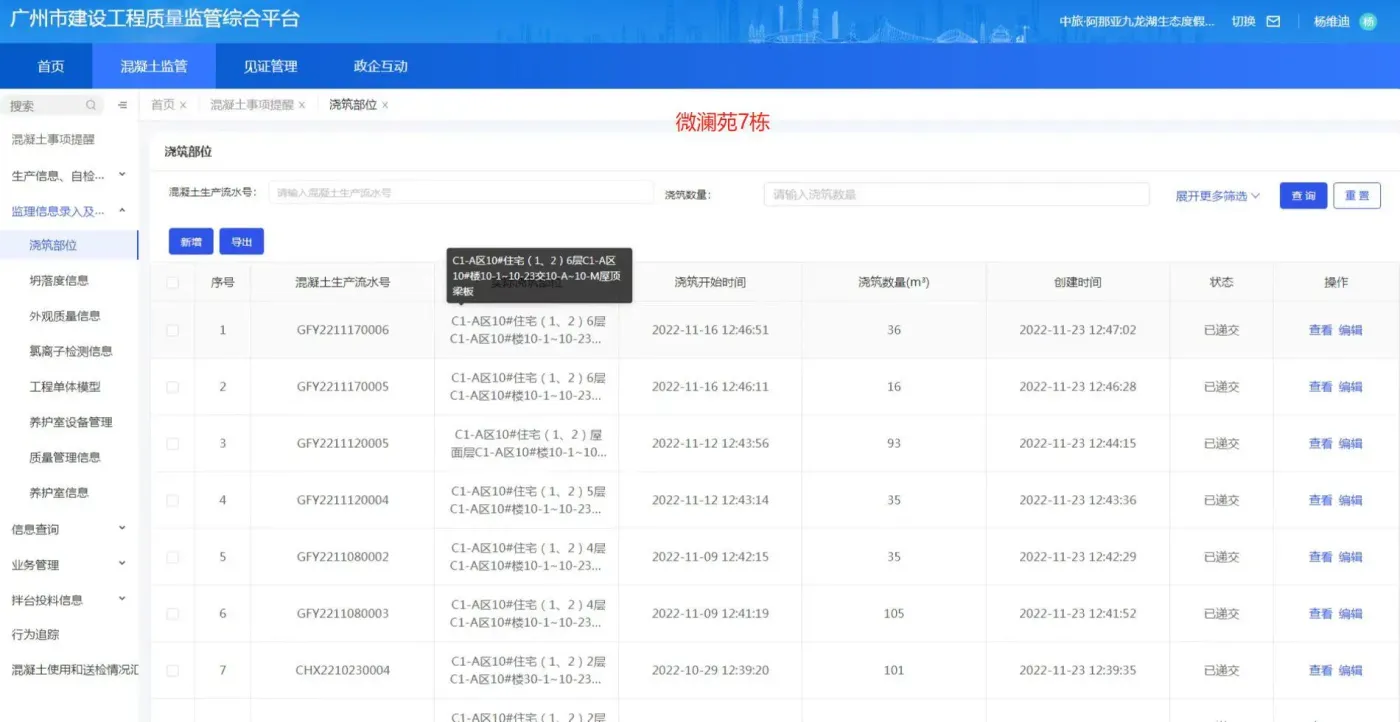Screen dimensions: 1400x722
Task: Click the 混凝土生产流水号 input field
Action: (460, 193)
